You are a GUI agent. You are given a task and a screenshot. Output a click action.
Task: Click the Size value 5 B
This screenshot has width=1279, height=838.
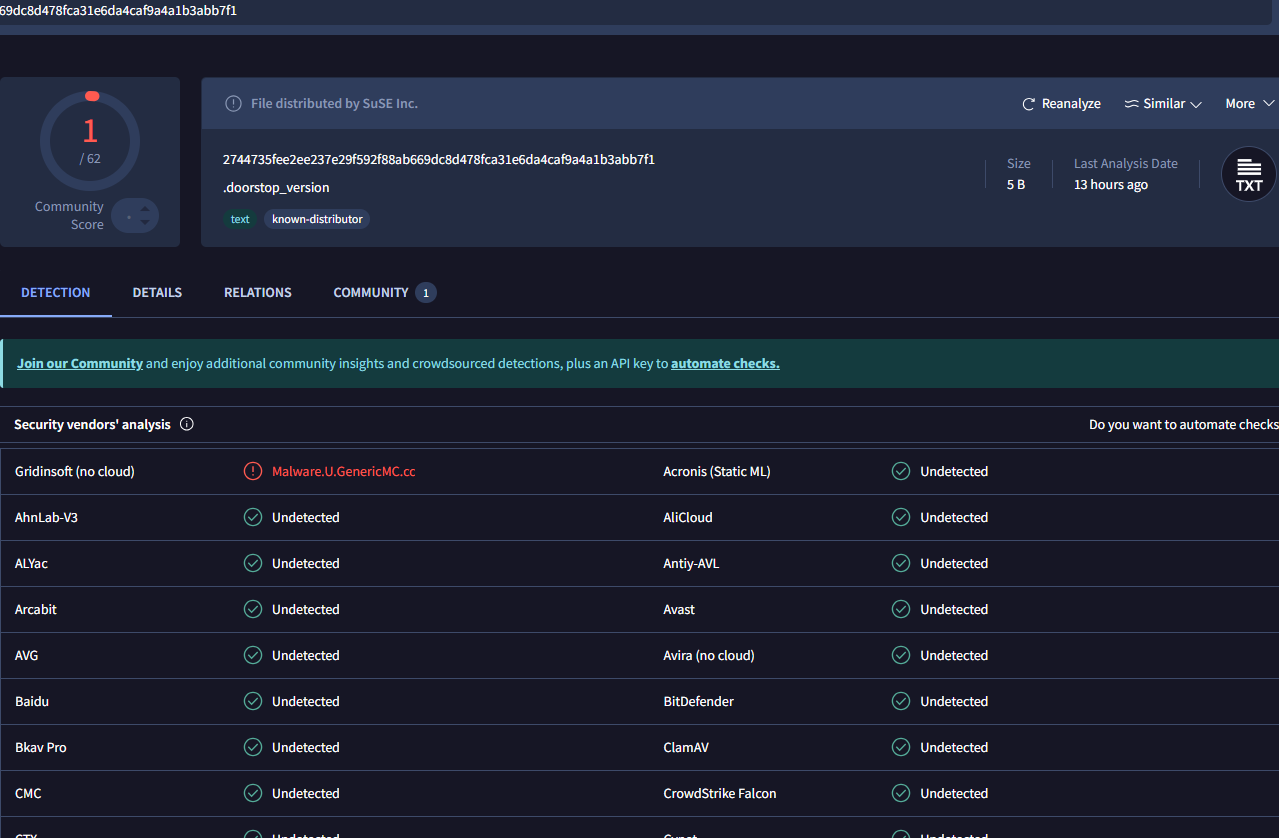coord(1016,185)
